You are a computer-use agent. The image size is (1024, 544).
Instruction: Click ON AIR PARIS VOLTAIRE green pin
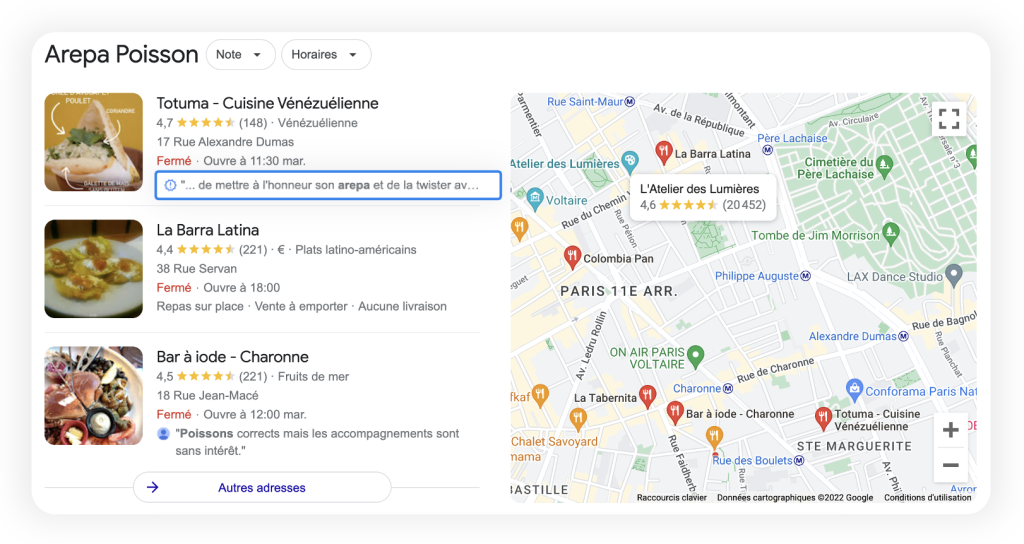pyautogui.click(x=696, y=356)
